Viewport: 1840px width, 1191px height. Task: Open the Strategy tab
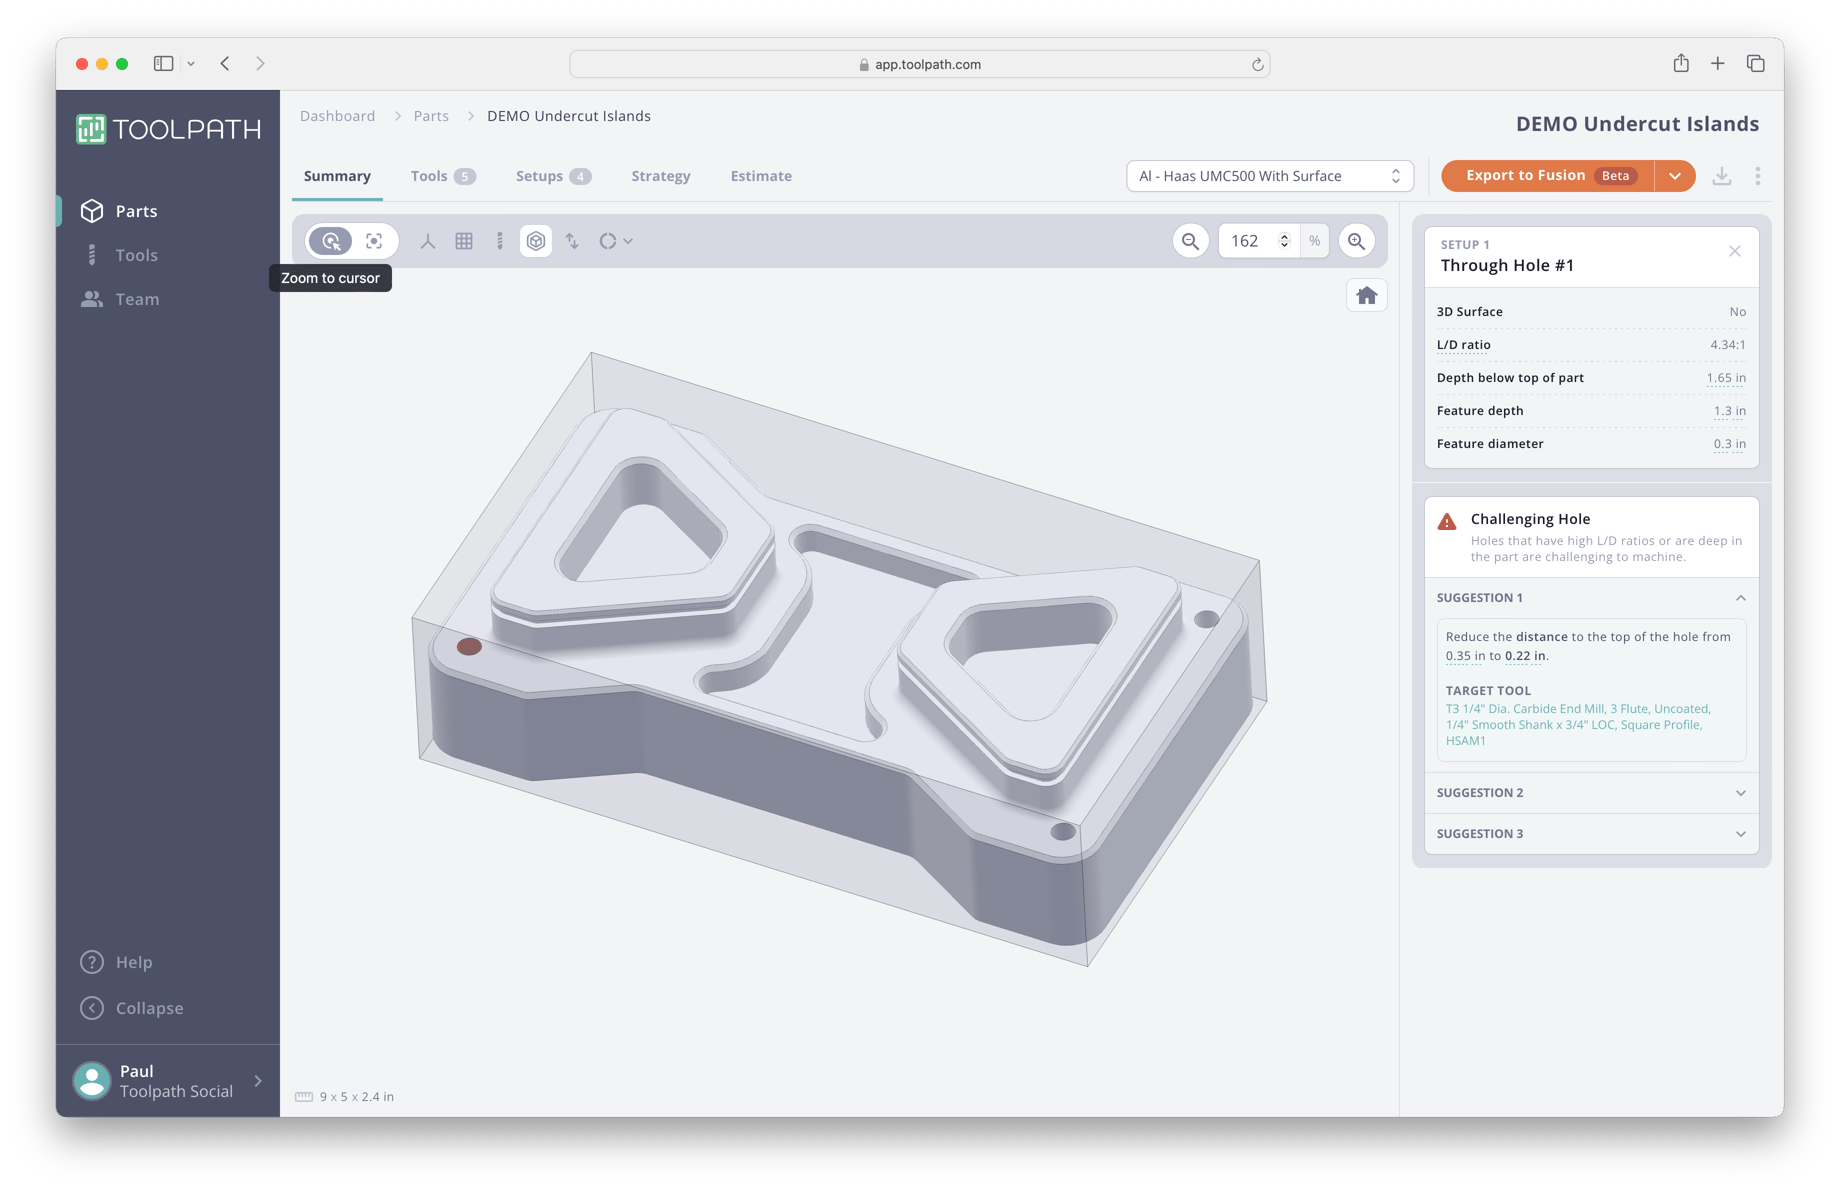coord(660,175)
